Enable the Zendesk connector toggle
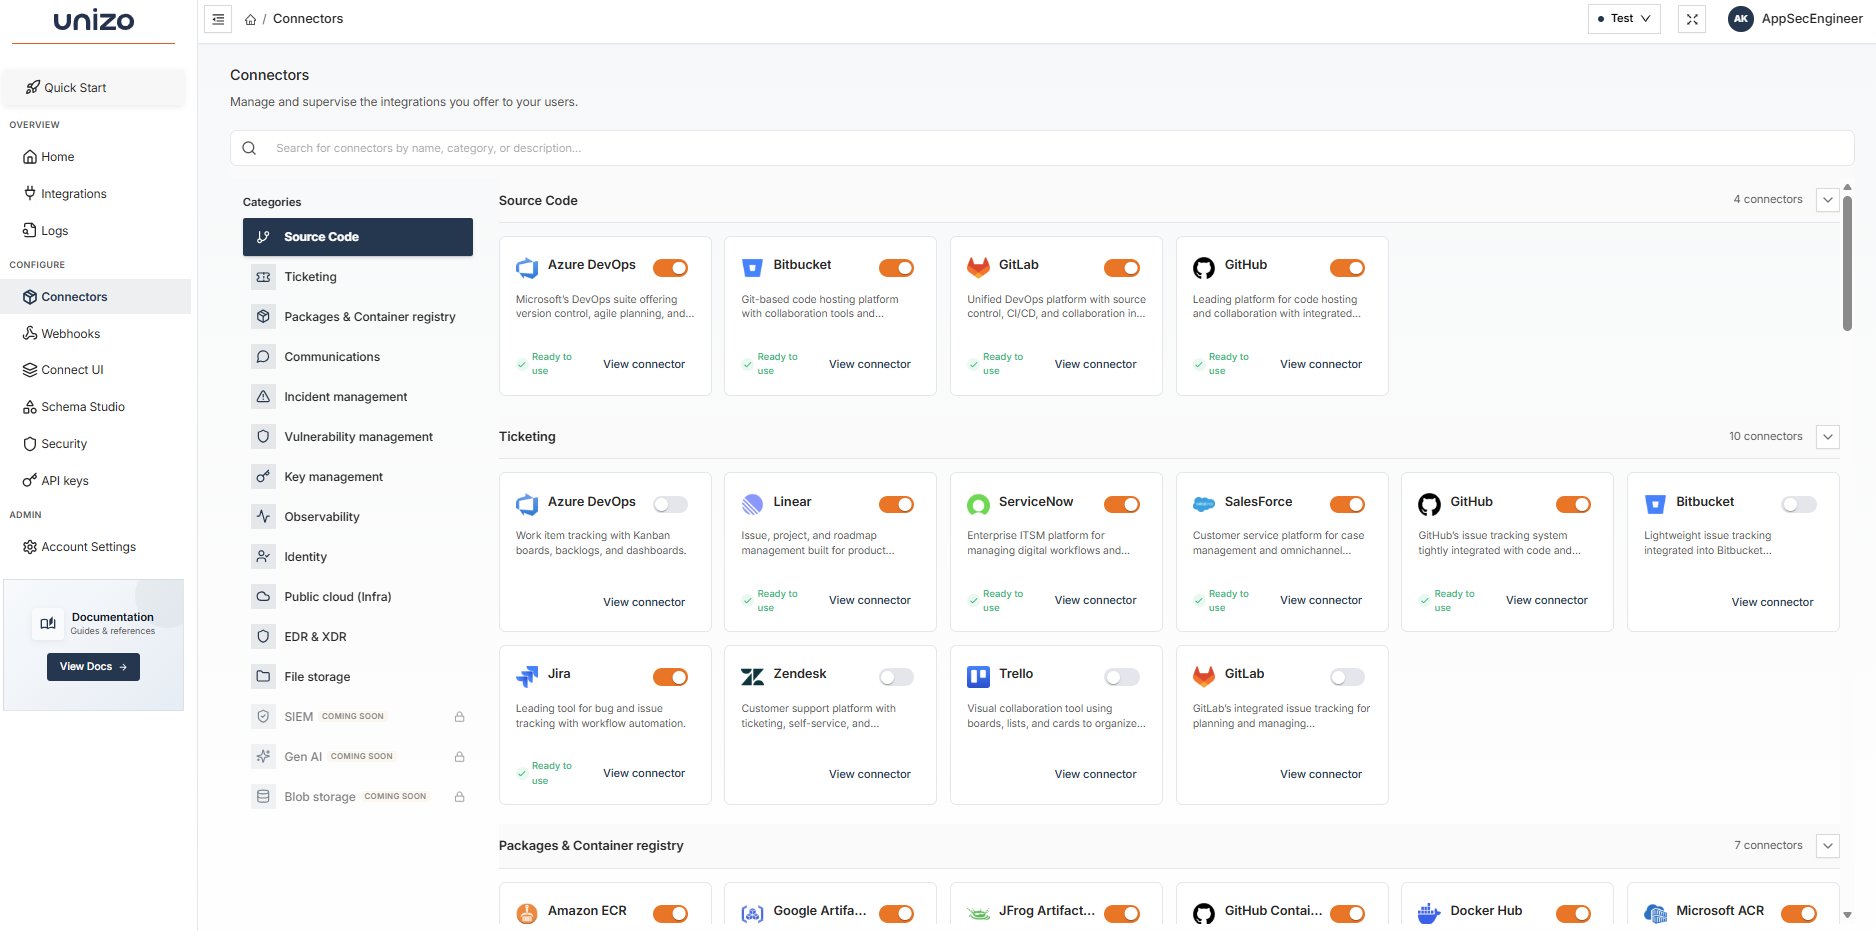The image size is (1876, 931). point(897,677)
